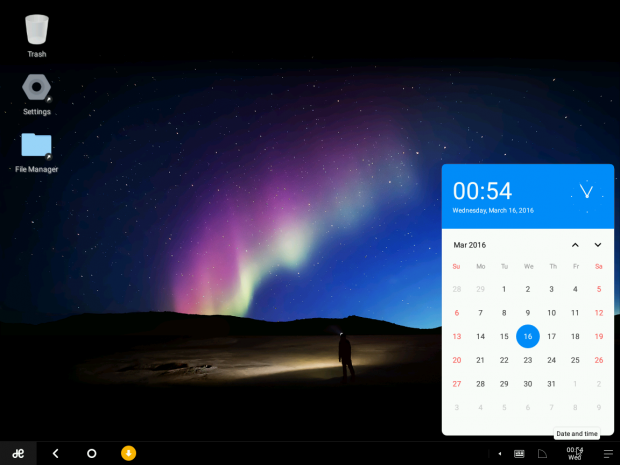Click the notification tray shape icon

coord(542,454)
